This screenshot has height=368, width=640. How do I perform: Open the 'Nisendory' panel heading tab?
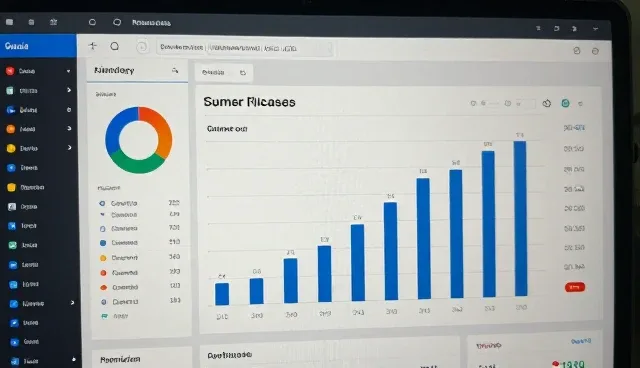pos(114,70)
